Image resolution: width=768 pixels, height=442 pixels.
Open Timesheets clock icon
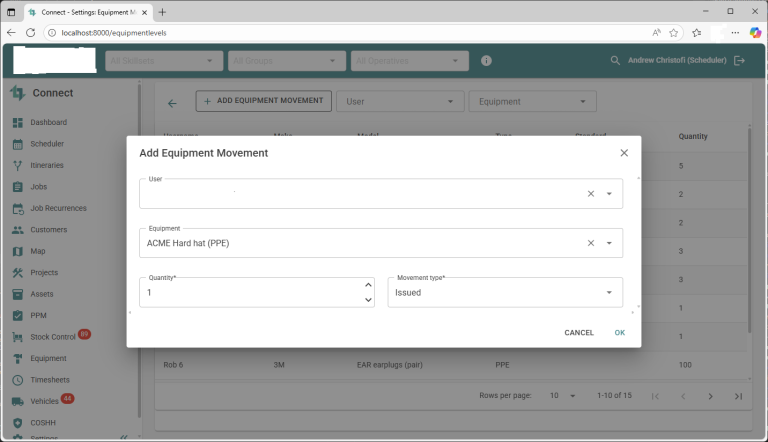click(18, 380)
